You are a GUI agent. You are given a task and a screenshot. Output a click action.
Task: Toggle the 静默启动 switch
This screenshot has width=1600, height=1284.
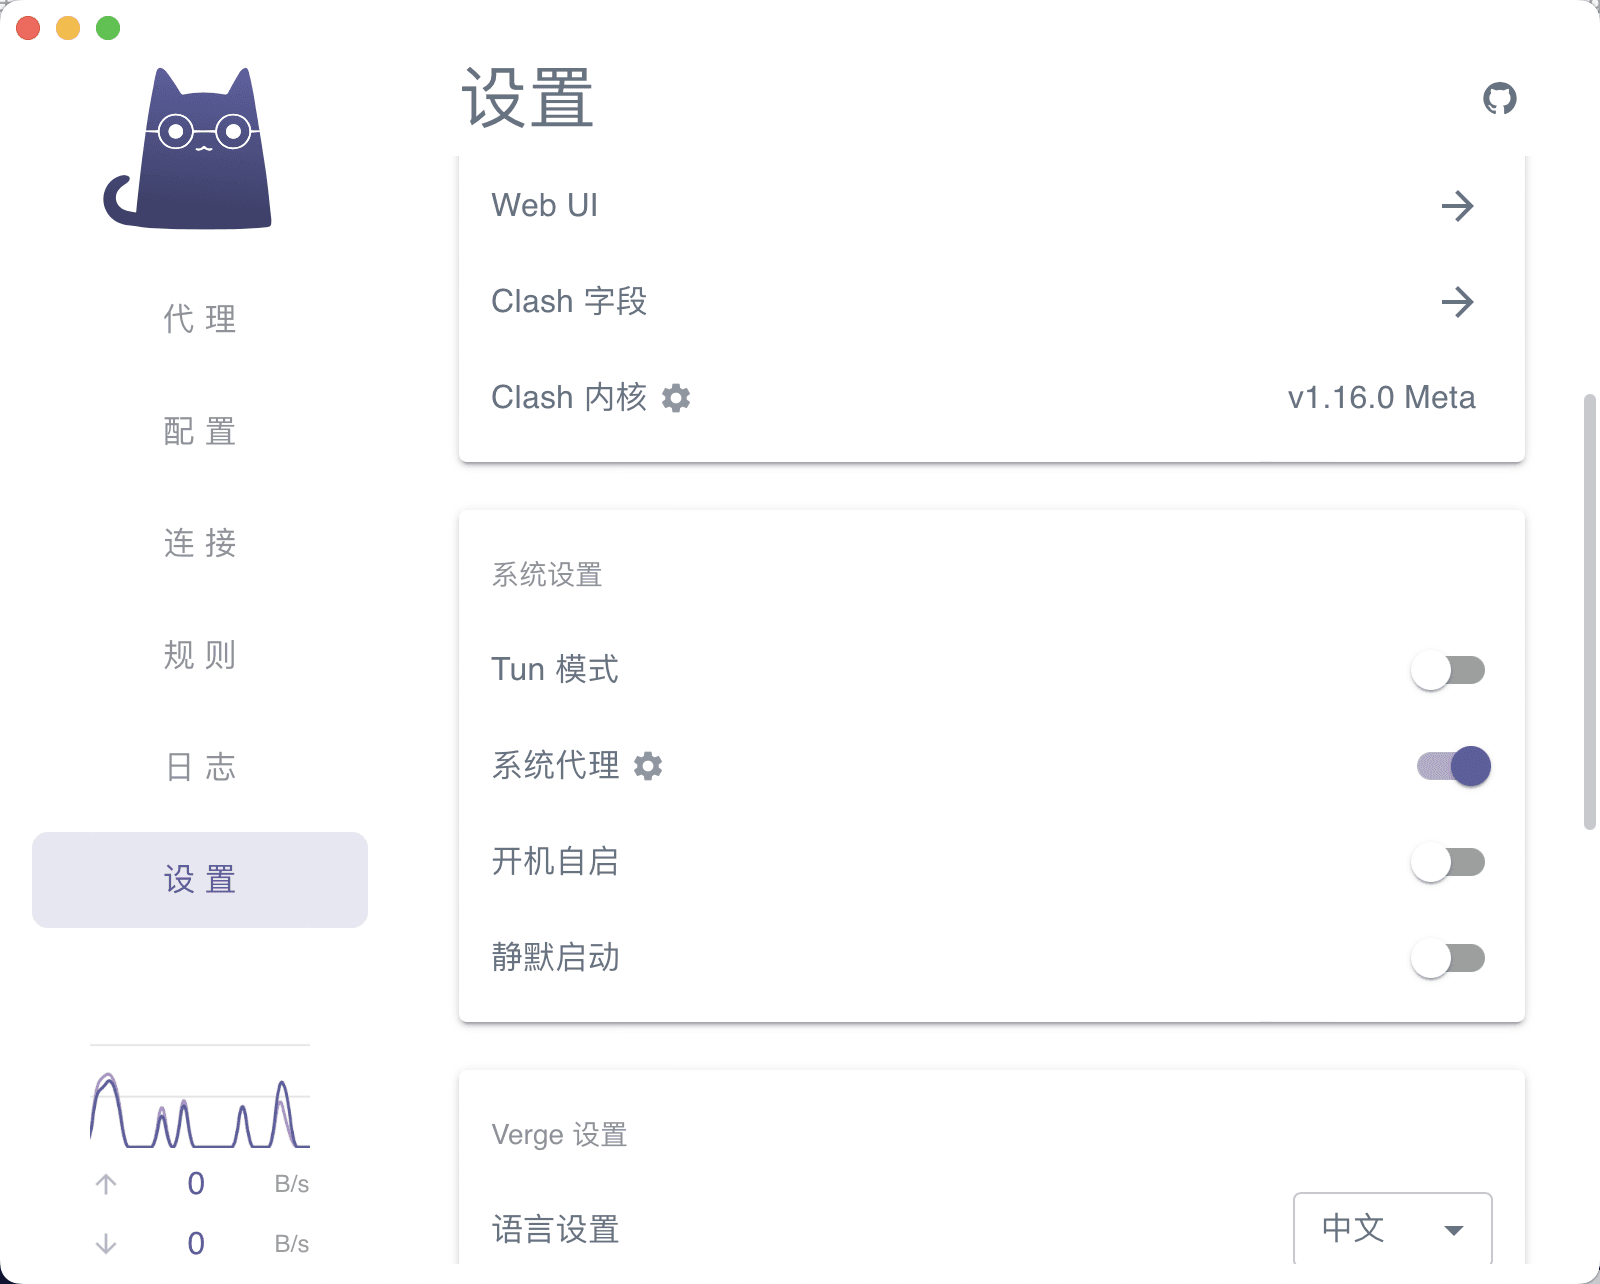(x=1449, y=958)
